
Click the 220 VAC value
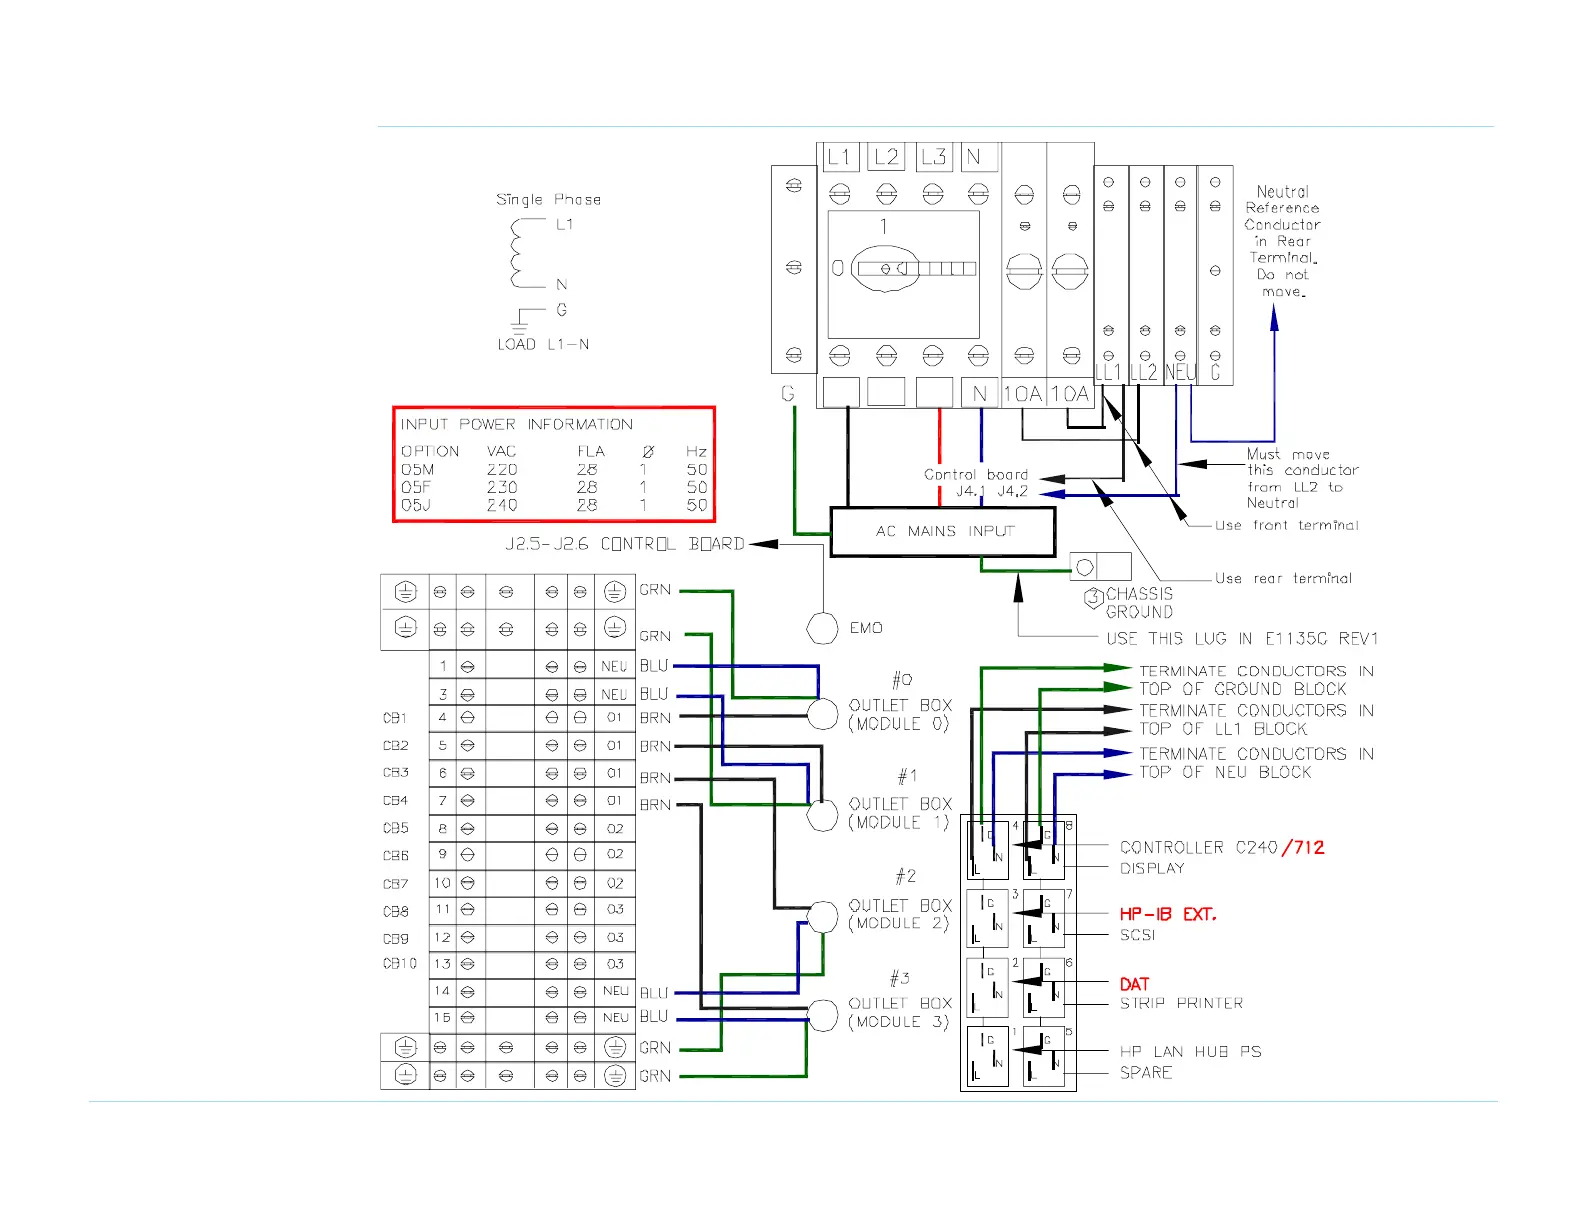click(x=502, y=469)
